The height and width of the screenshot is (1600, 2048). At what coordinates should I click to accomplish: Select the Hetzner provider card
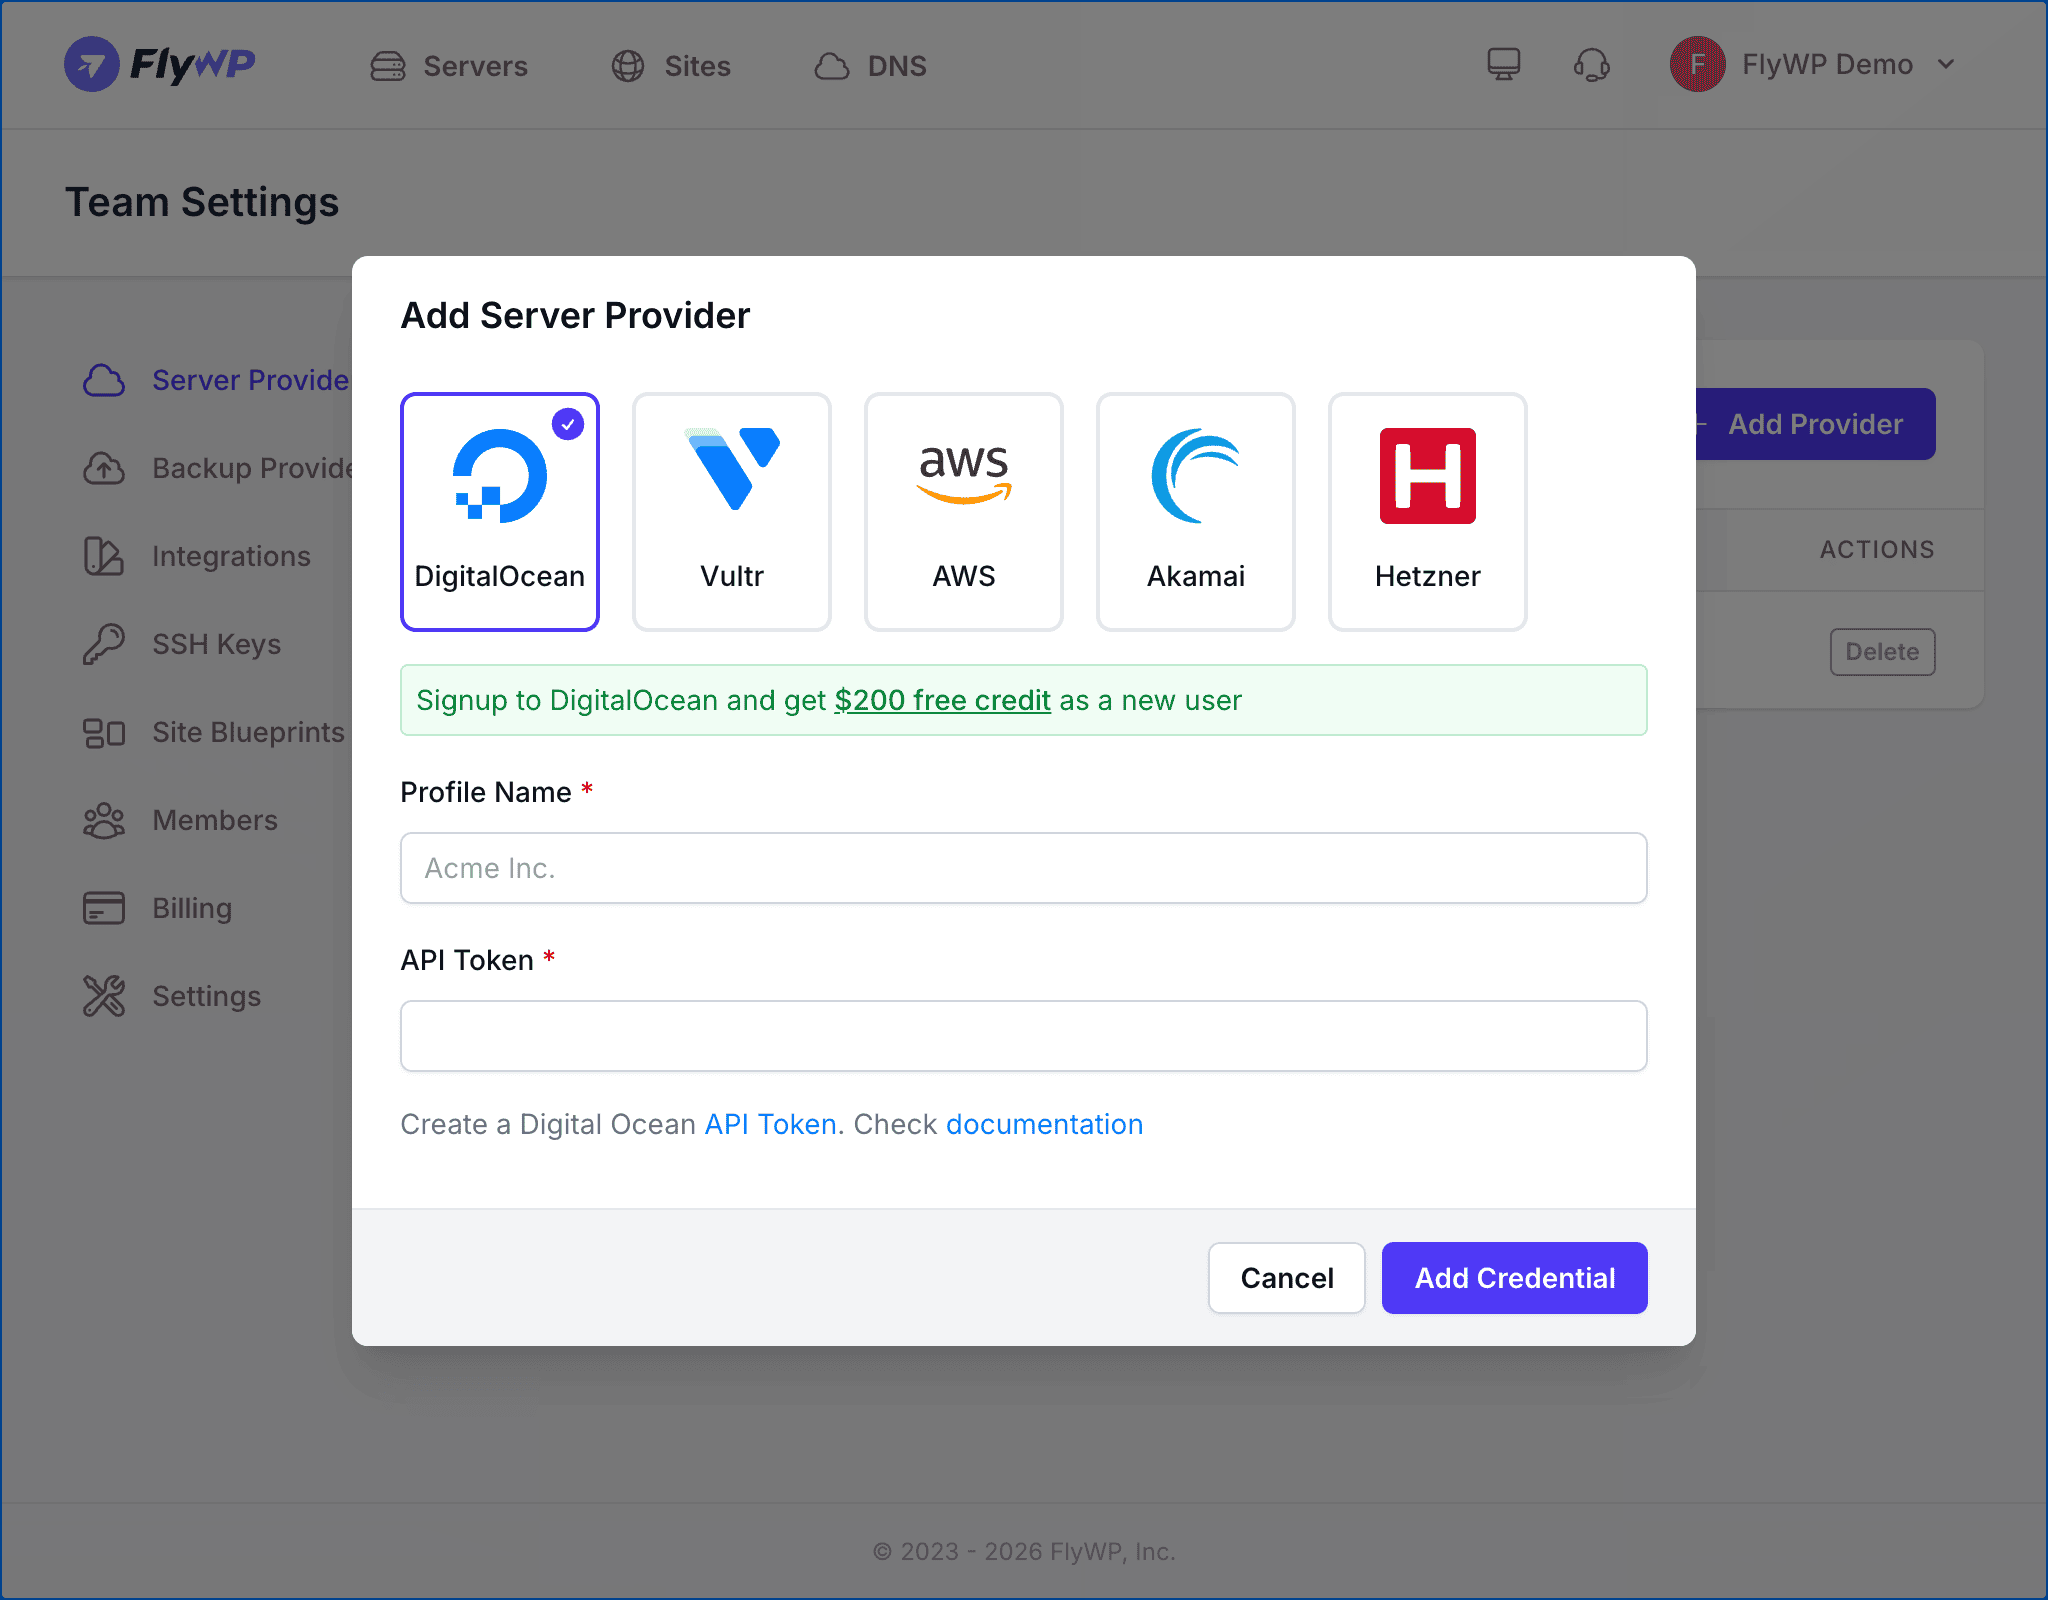(1428, 512)
